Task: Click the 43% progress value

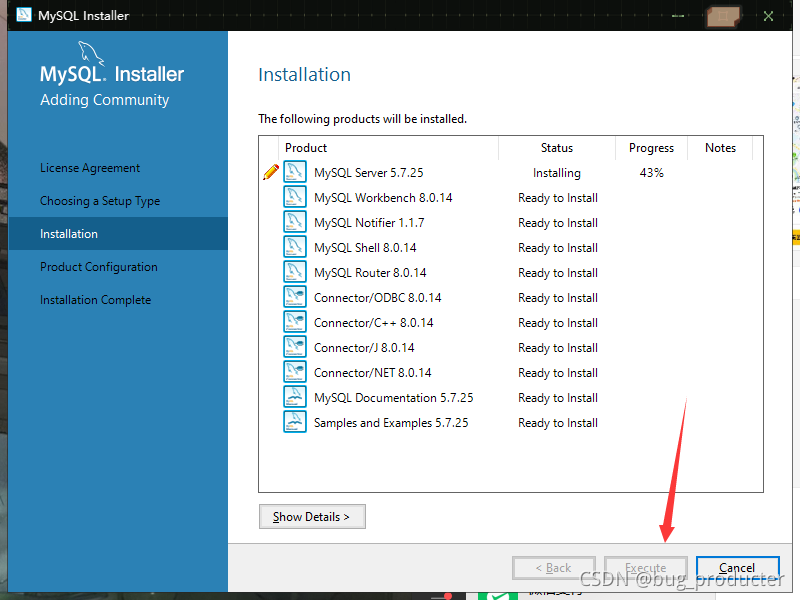Action: pyautogui.click(x=652, y=173)
